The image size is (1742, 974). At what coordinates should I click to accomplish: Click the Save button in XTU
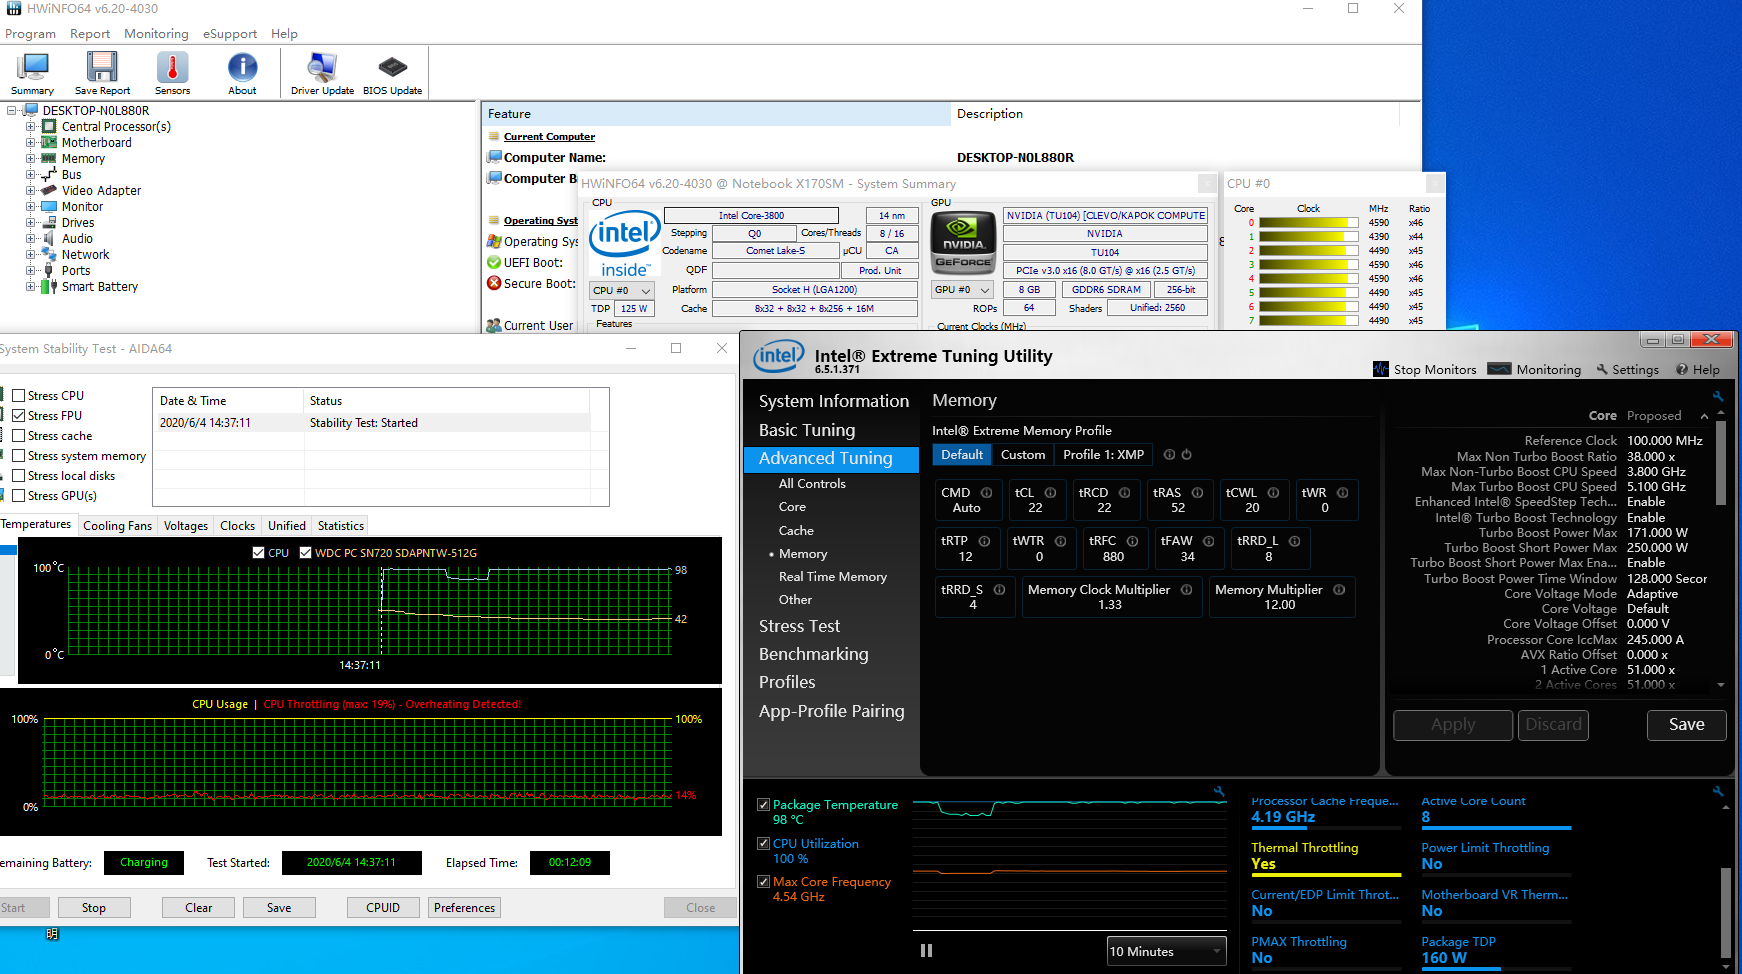1686,725
